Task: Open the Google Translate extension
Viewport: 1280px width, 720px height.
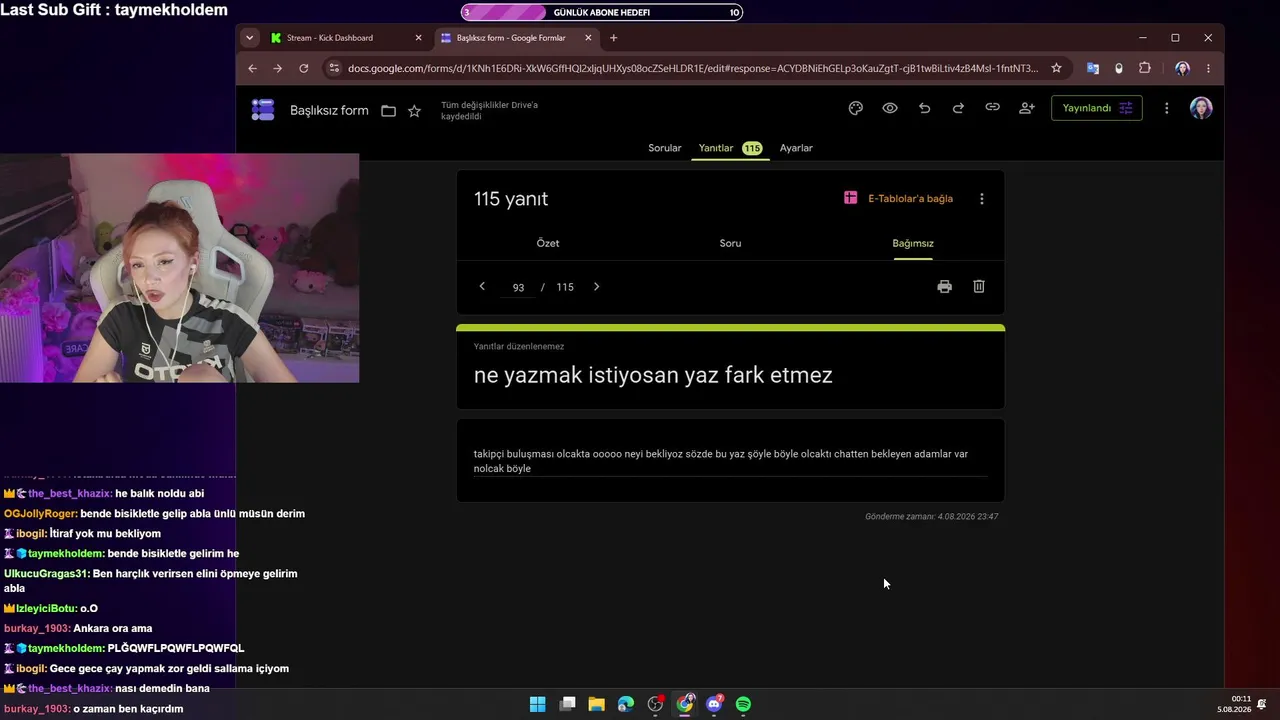Action: pos(1093,68)
